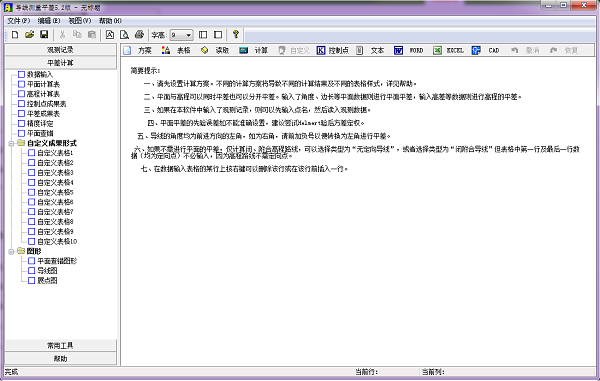Select 自定义表格7 tree item
Screen dimensions: 600x381
click(55, 212)
